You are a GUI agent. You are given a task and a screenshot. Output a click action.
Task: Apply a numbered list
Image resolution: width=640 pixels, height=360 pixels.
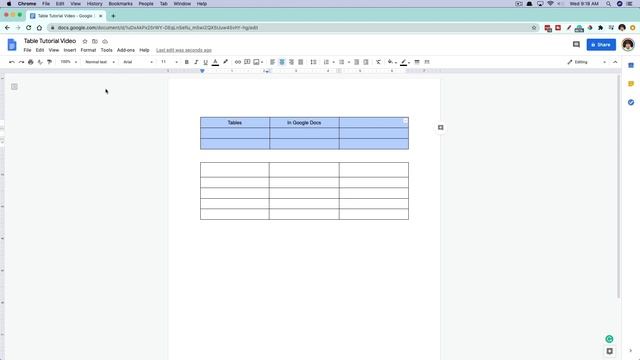tap(326, 62)
